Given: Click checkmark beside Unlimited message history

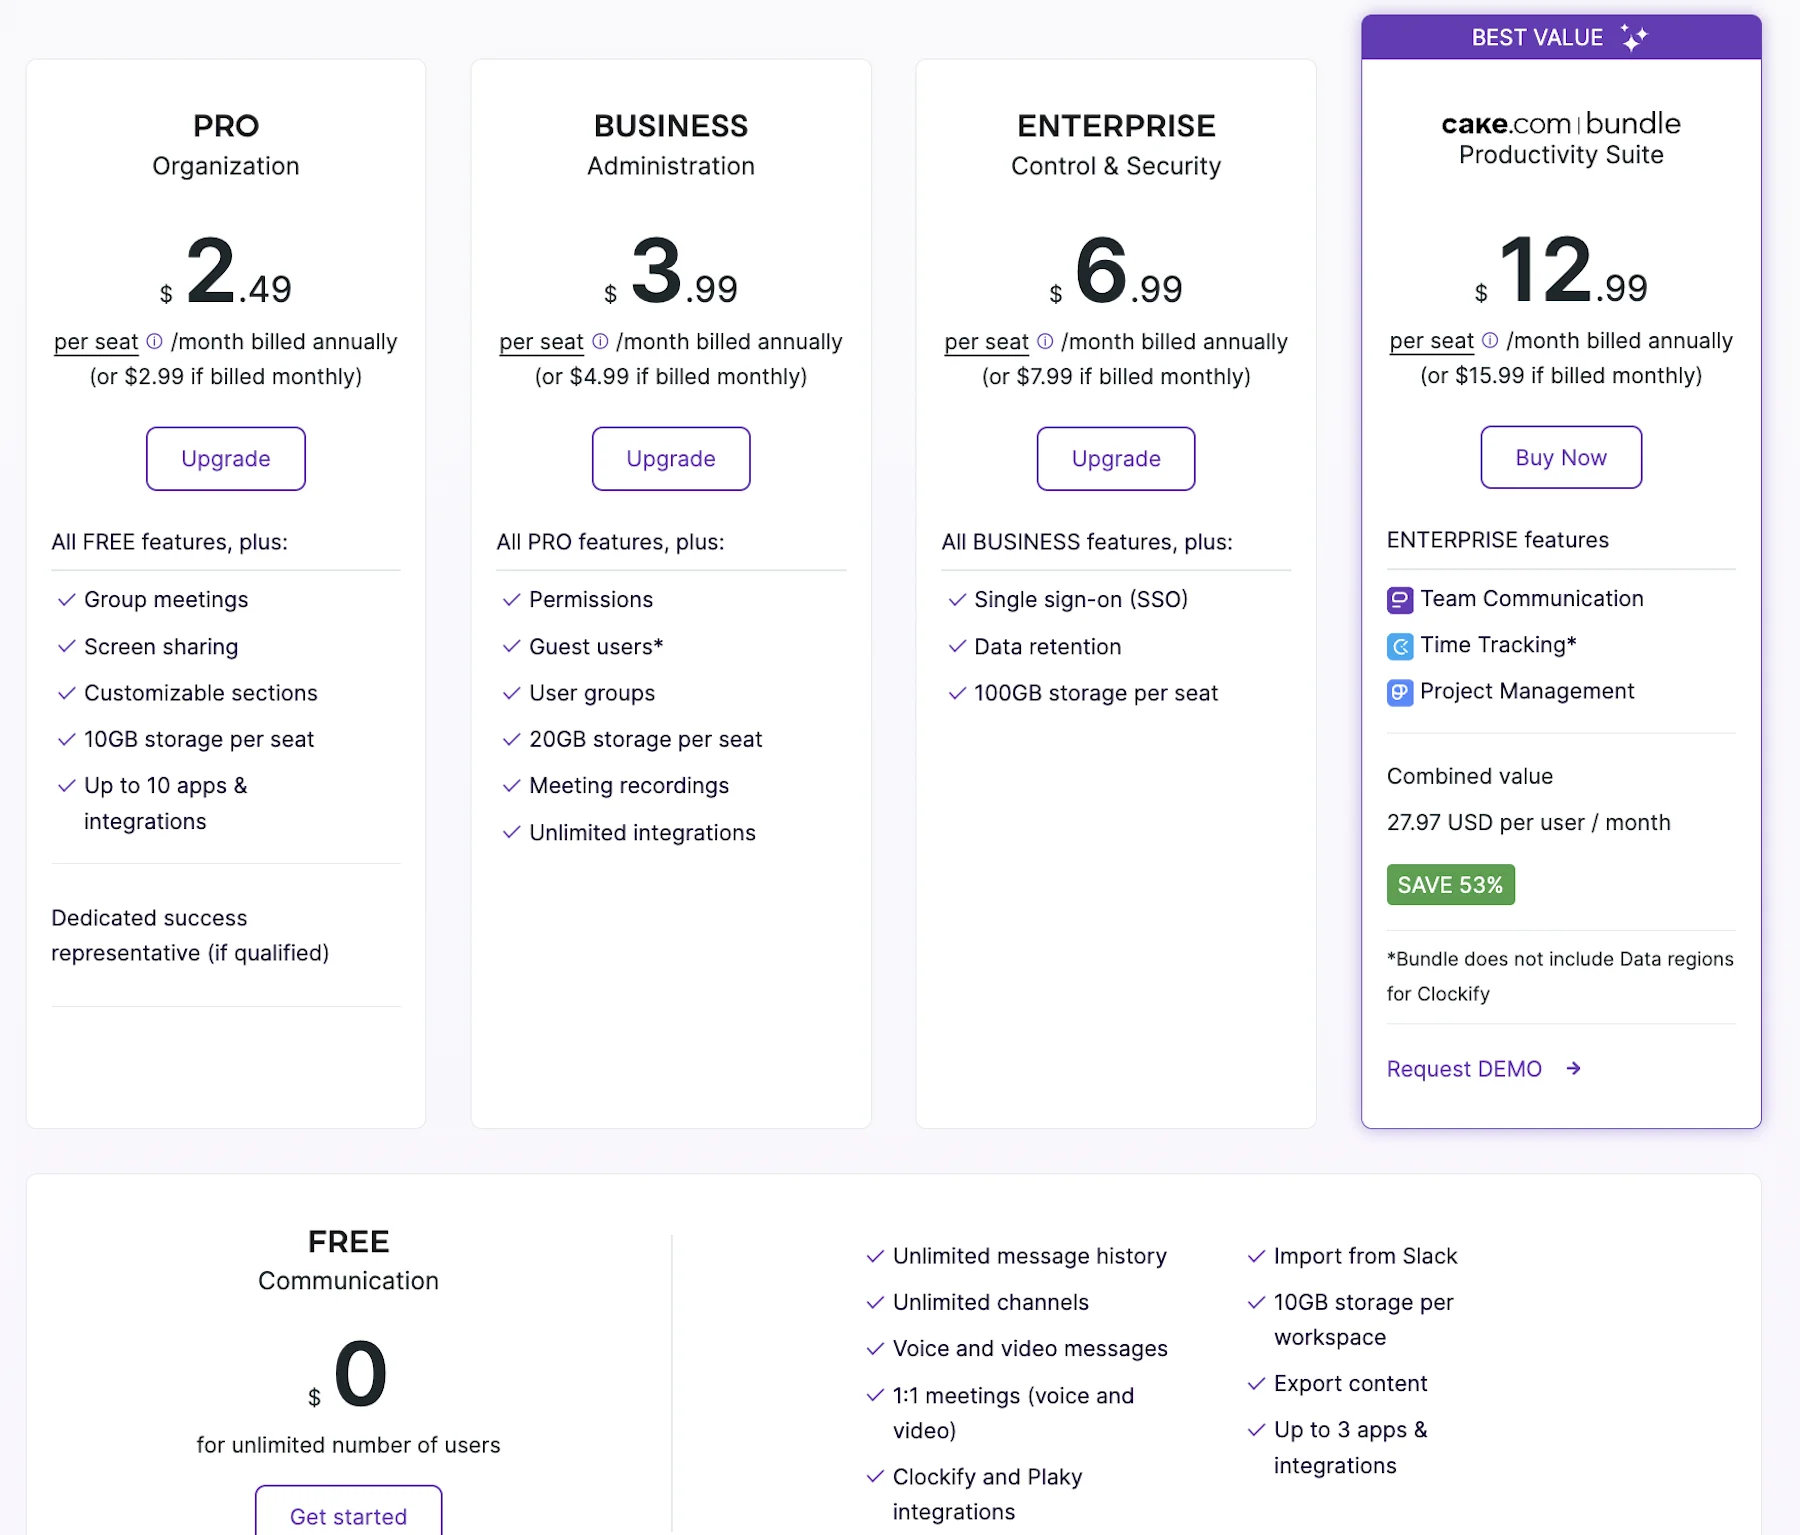Looking at the screenshot, I should point(875,1256).
